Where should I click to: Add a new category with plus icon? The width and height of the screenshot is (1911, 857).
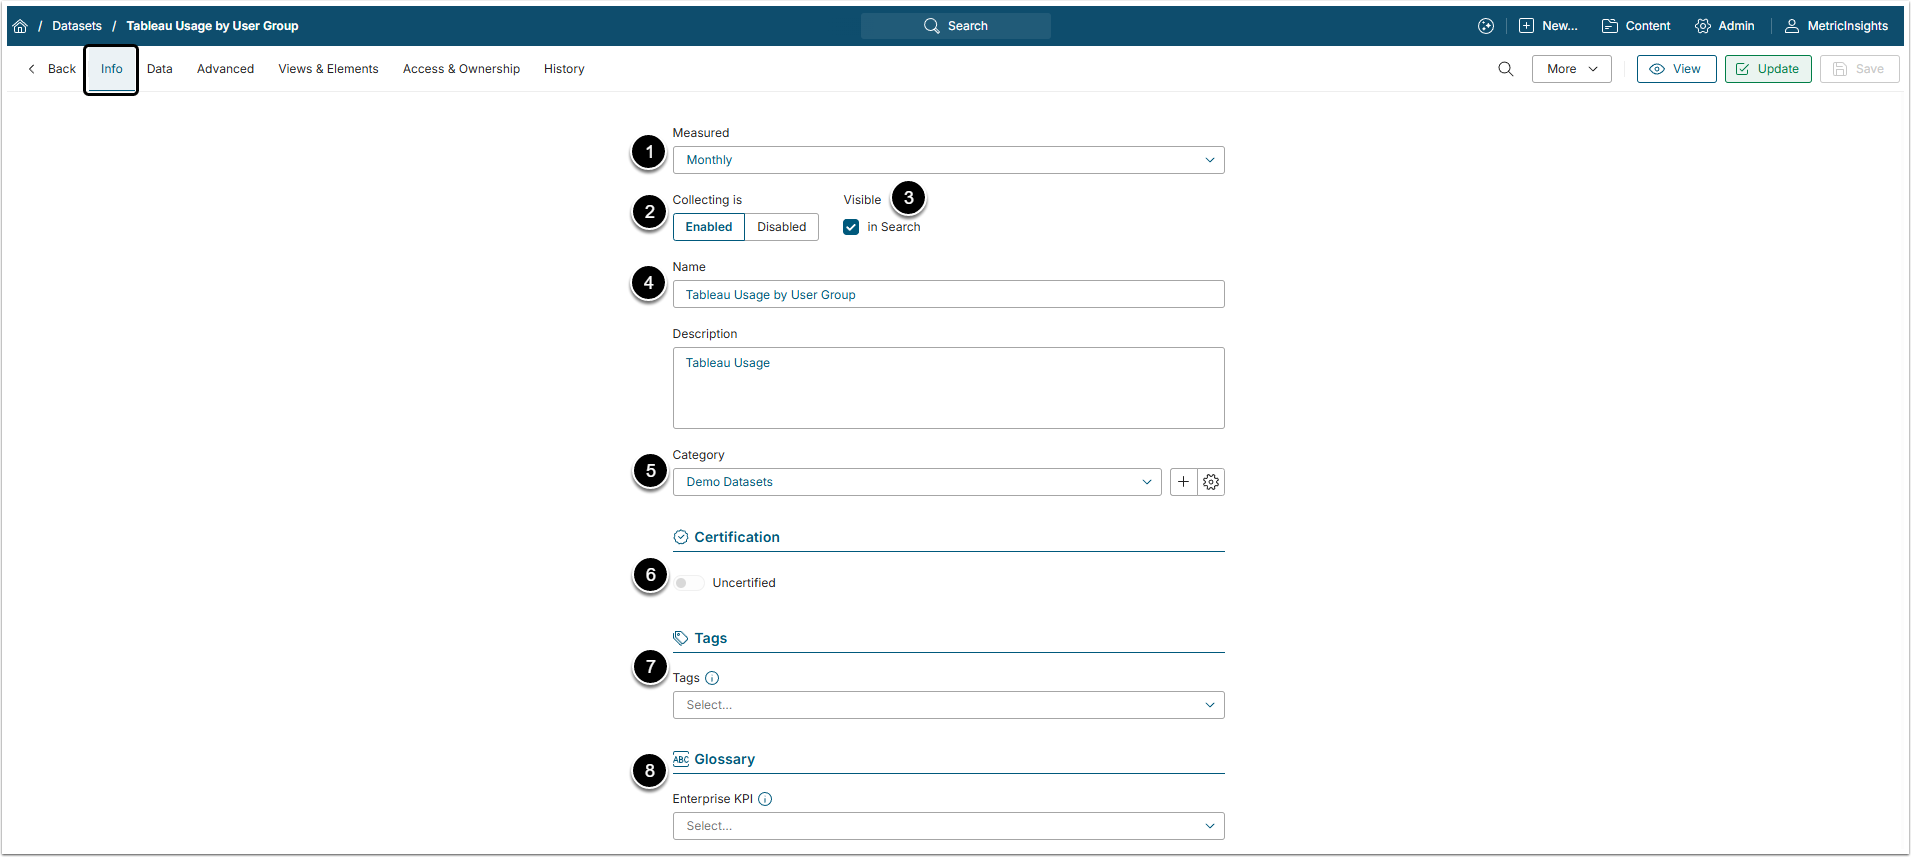click(x=1183, y=482)
